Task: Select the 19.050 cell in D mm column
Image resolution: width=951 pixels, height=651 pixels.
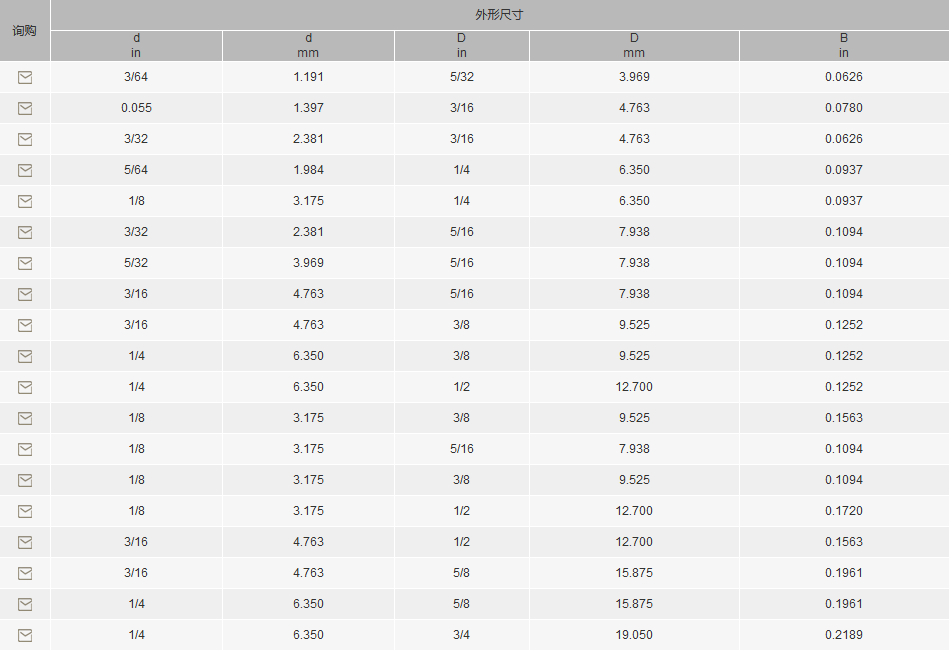Action: click(634, 635)
